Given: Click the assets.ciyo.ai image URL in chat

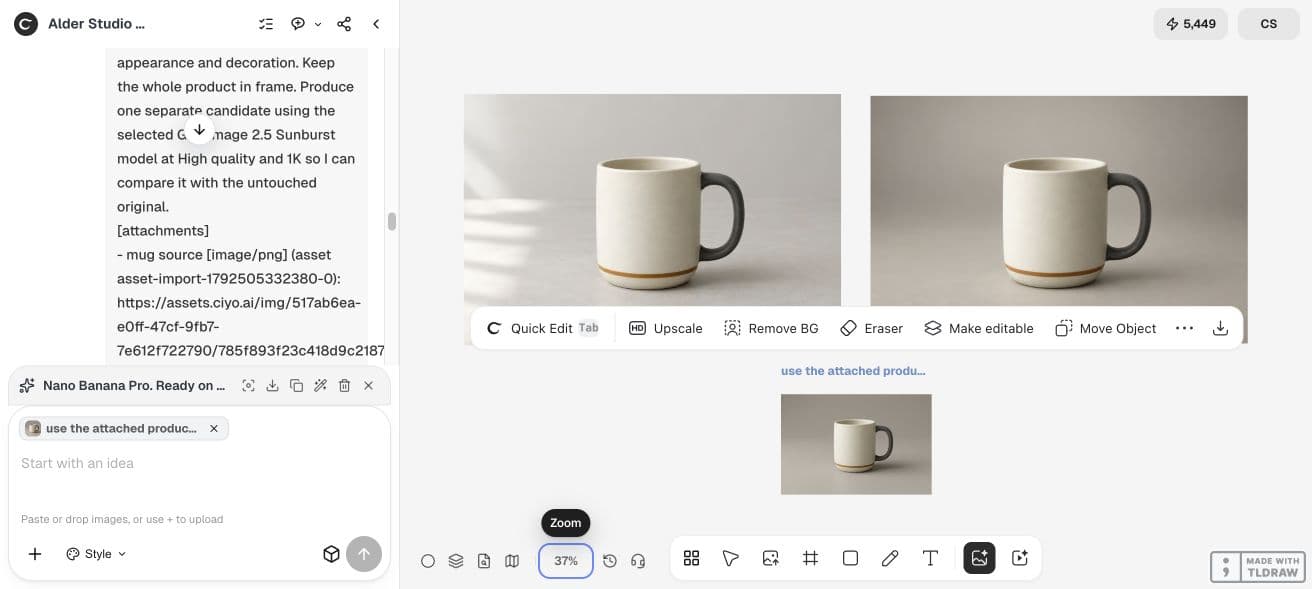Looking at the screenshot, I should point(250,326).
